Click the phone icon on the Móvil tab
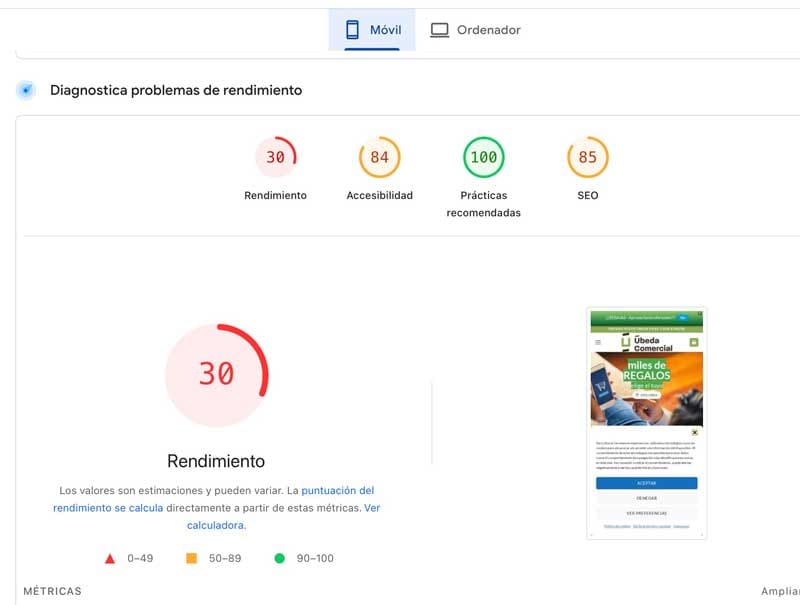The height and width of the screenshot is (605, 800). [x=352, y=29]
